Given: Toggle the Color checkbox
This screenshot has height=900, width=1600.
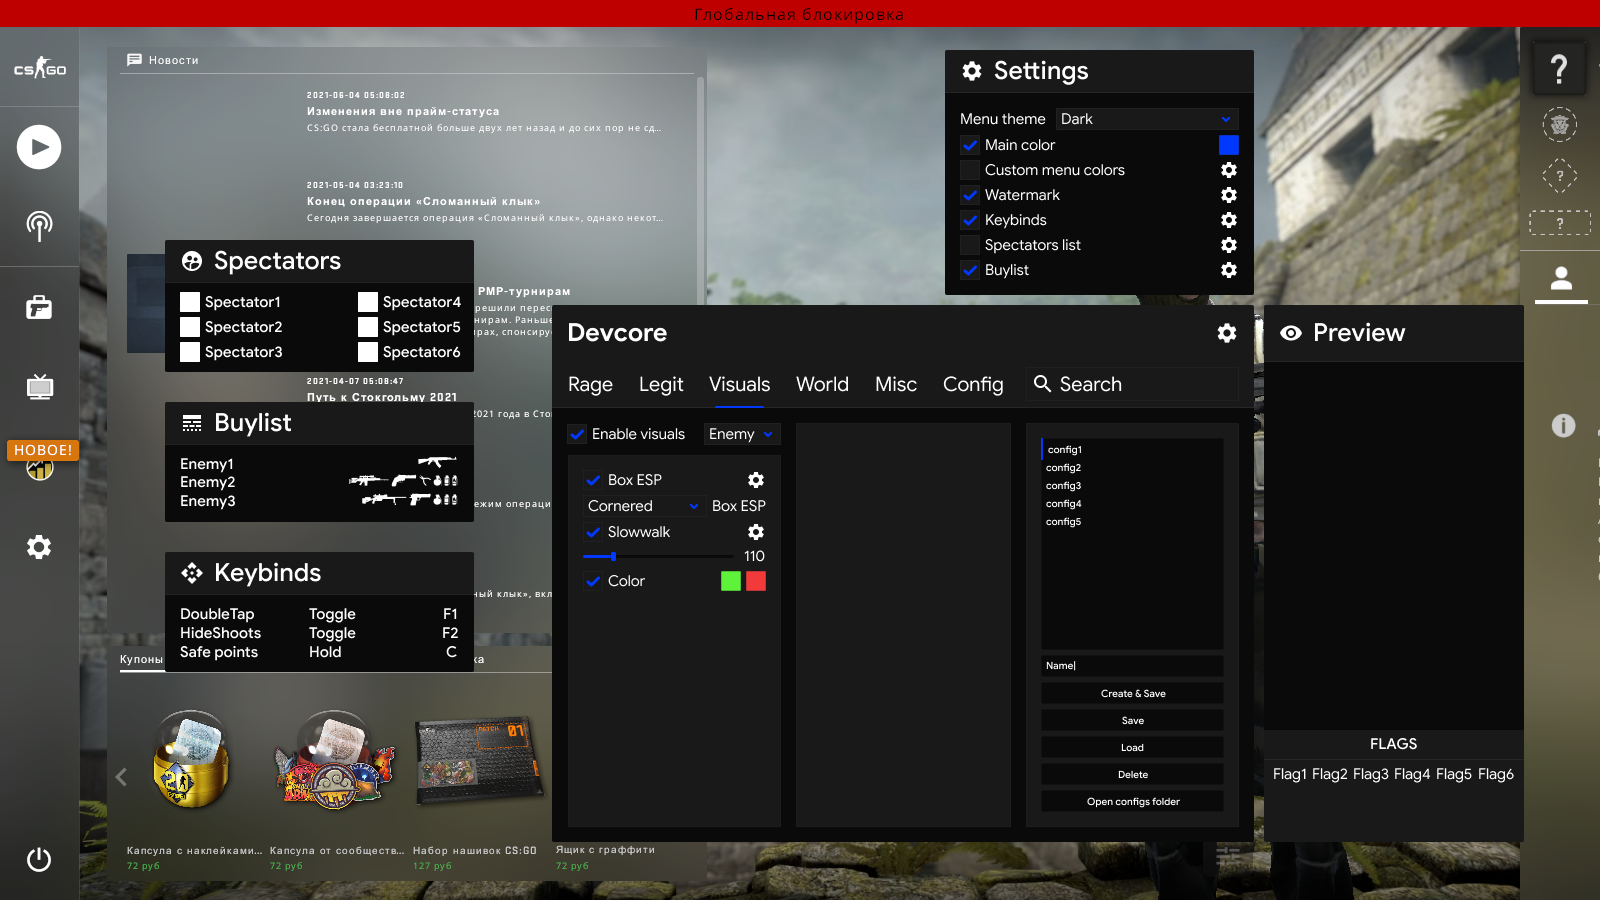Looking at the screenshot, I should pos(593,581).
